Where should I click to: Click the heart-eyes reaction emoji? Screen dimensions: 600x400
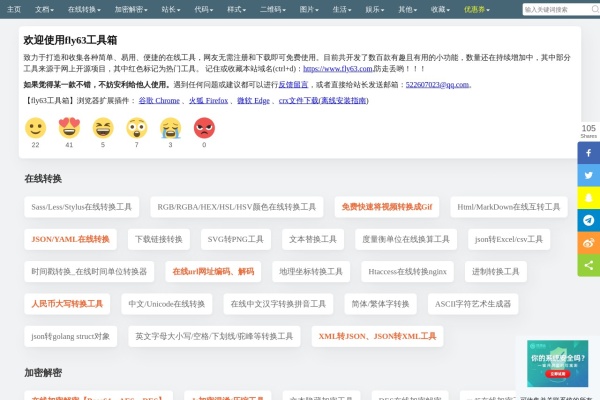(x=69, y=128)
